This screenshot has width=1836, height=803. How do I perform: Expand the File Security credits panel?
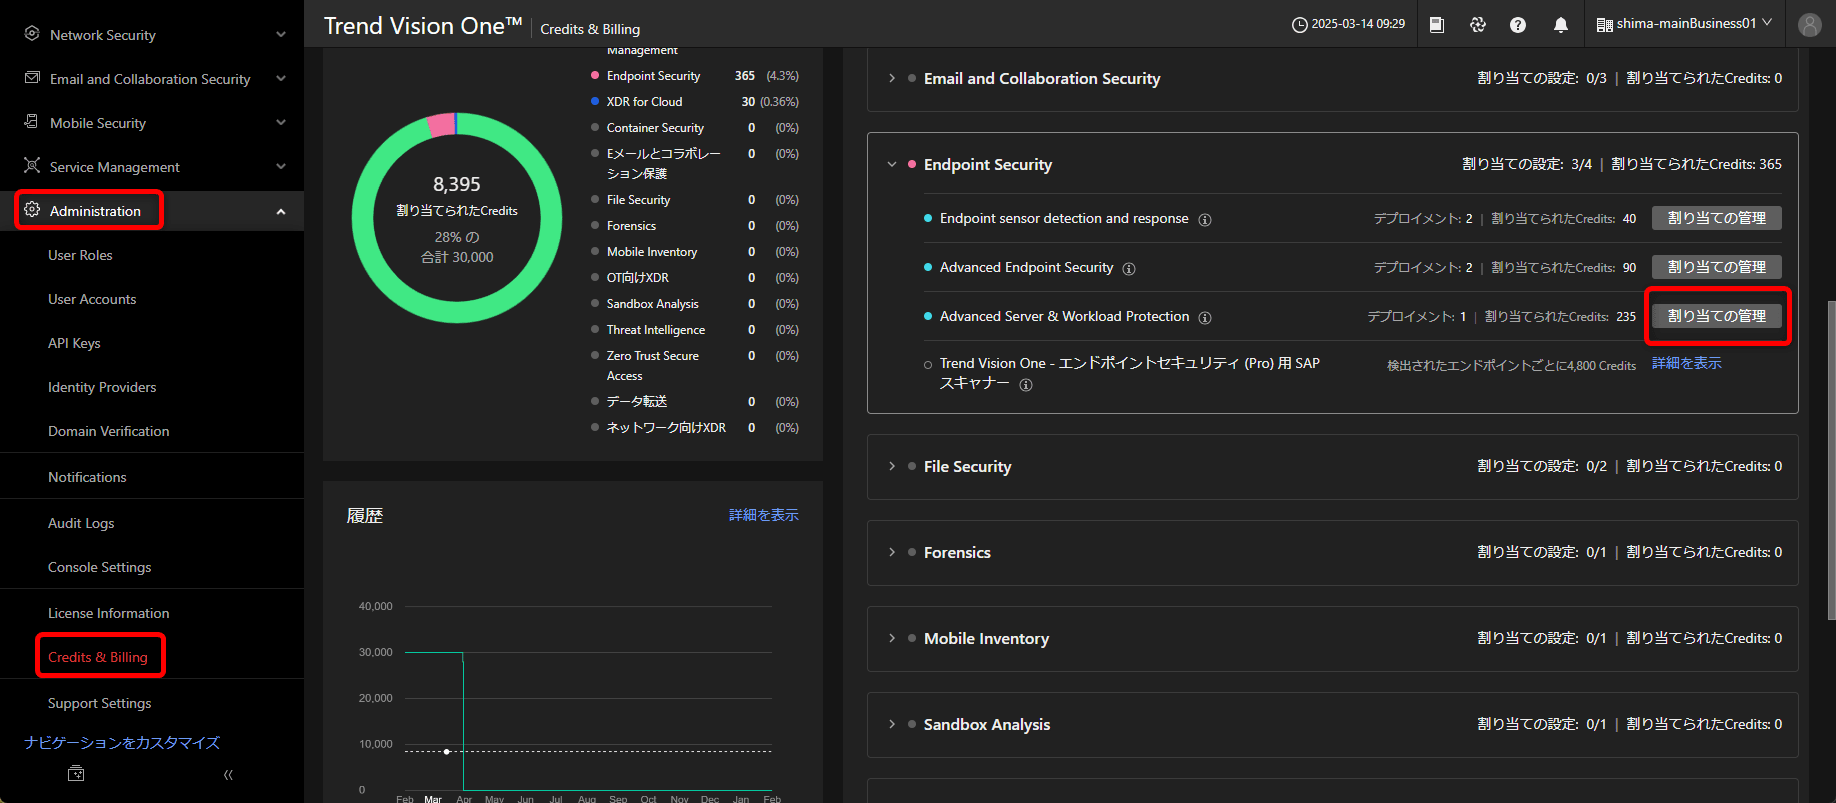pos(892,466)
